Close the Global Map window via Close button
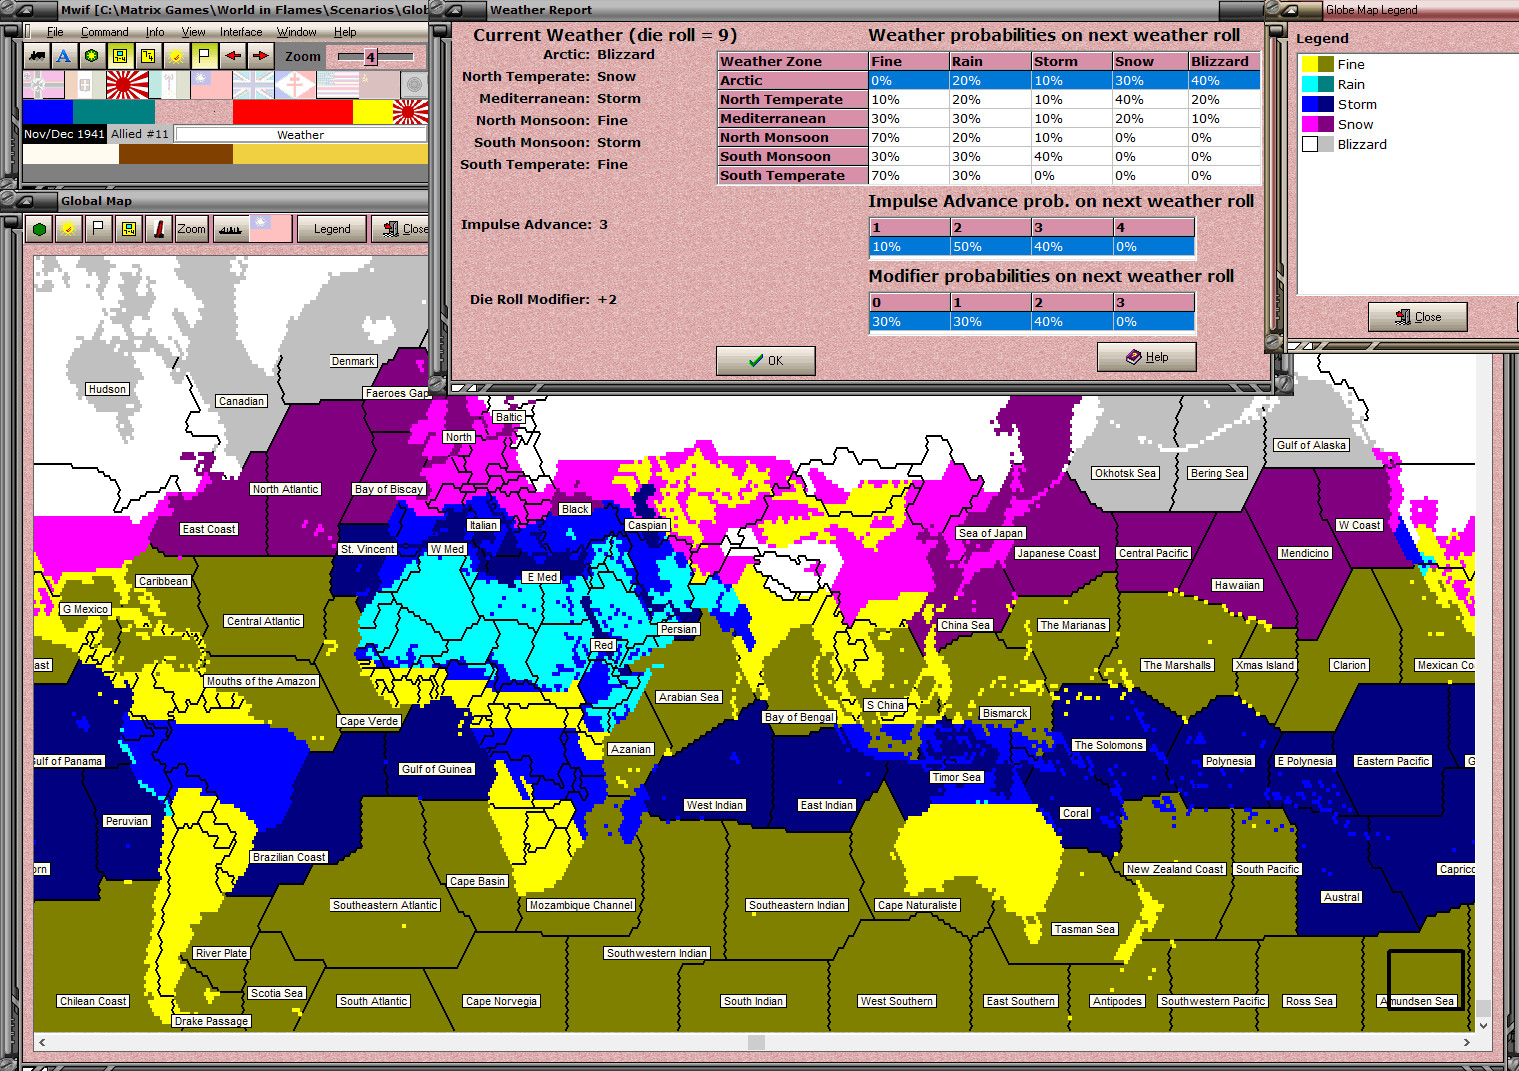This screenshot has height=1071, width=1519. pos(401,229)
